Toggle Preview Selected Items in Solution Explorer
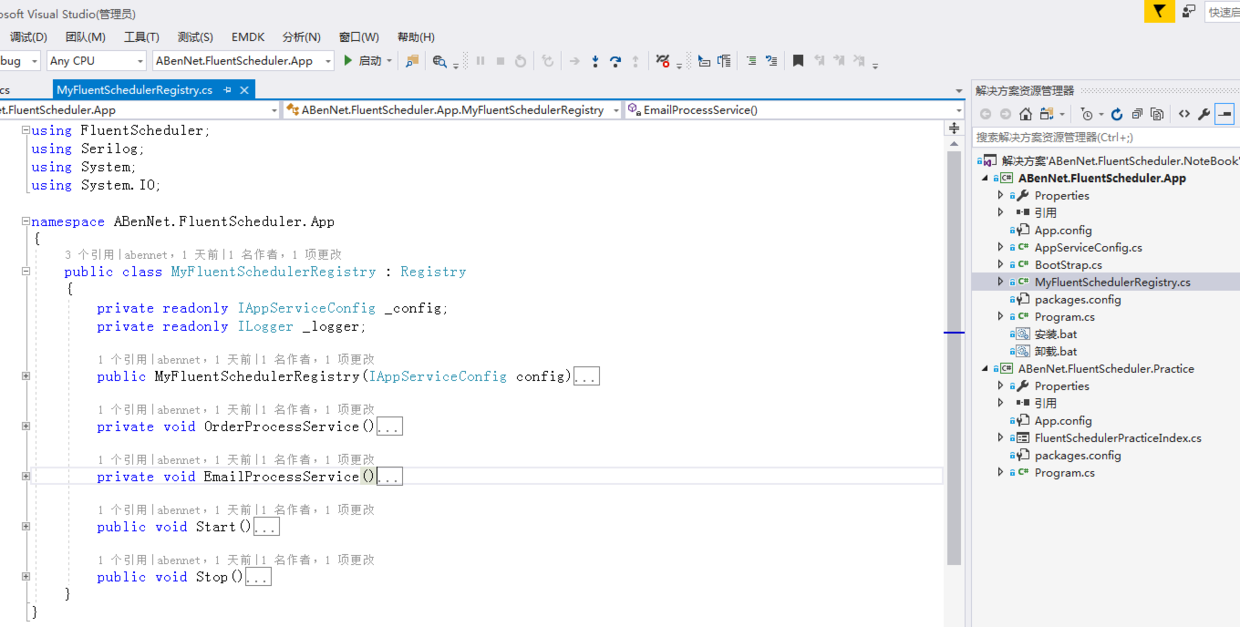This screenshot has height=627, width=1240. pos(1225,114)
